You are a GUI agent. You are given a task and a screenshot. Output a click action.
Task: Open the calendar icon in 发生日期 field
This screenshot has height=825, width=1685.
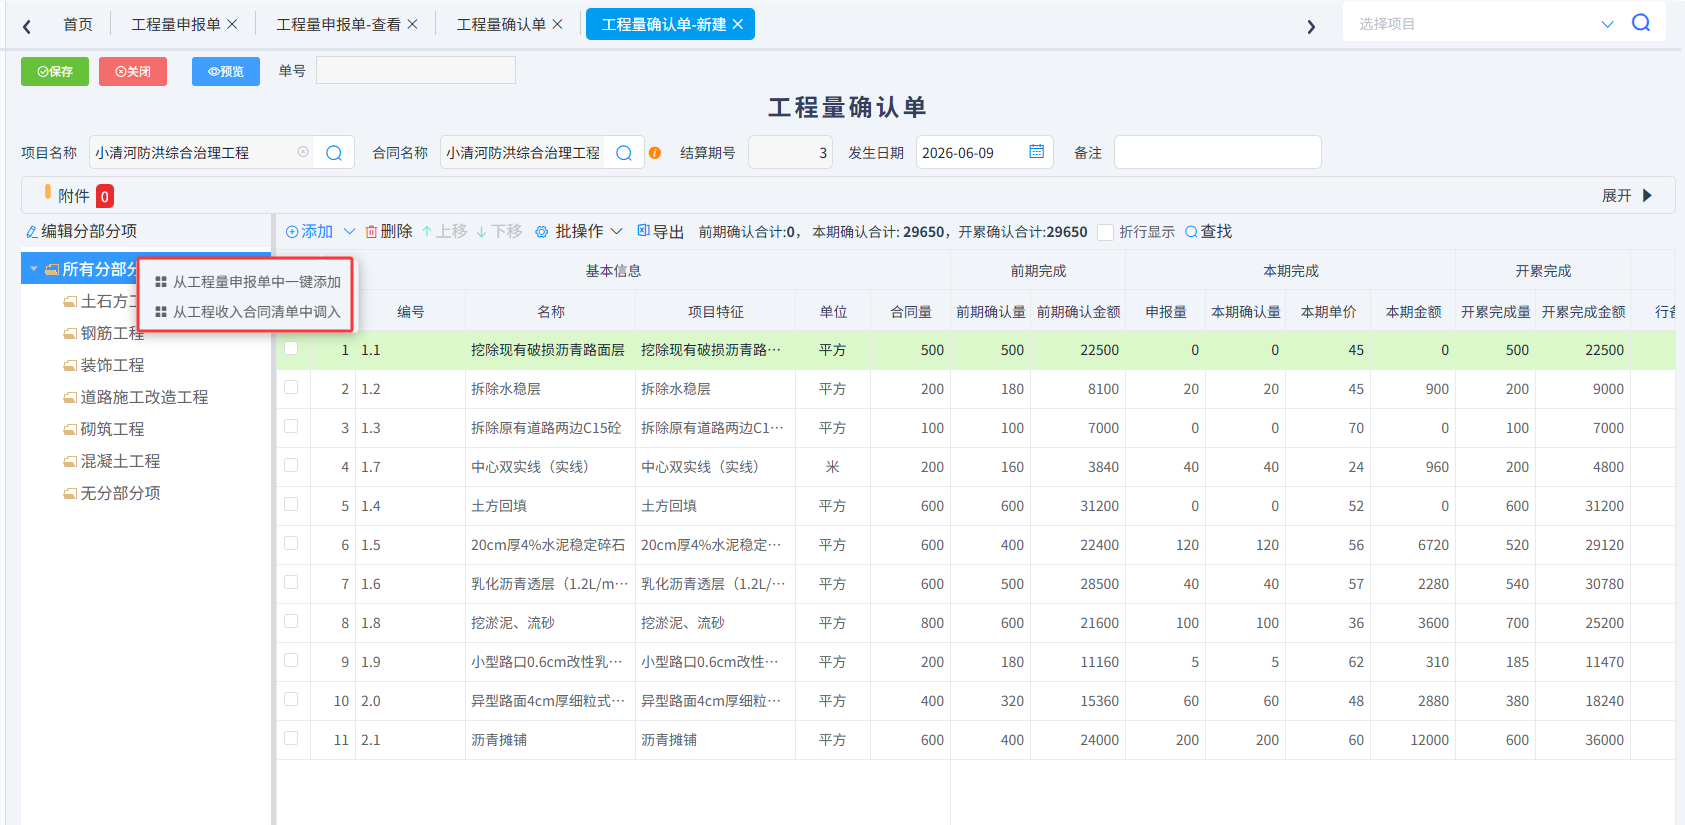pyautogui.click(x=1037, y=152)
